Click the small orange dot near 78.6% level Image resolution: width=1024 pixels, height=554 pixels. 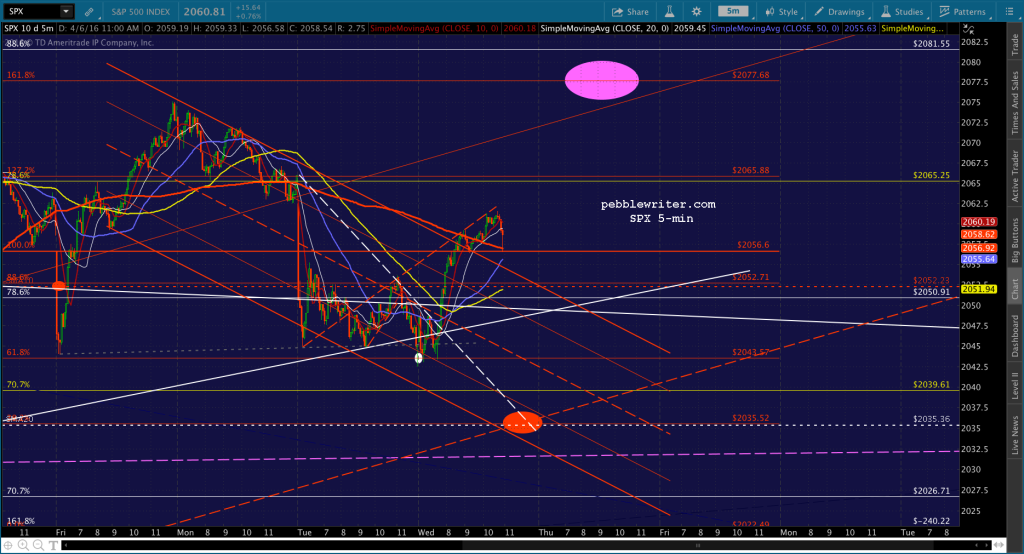59,285
